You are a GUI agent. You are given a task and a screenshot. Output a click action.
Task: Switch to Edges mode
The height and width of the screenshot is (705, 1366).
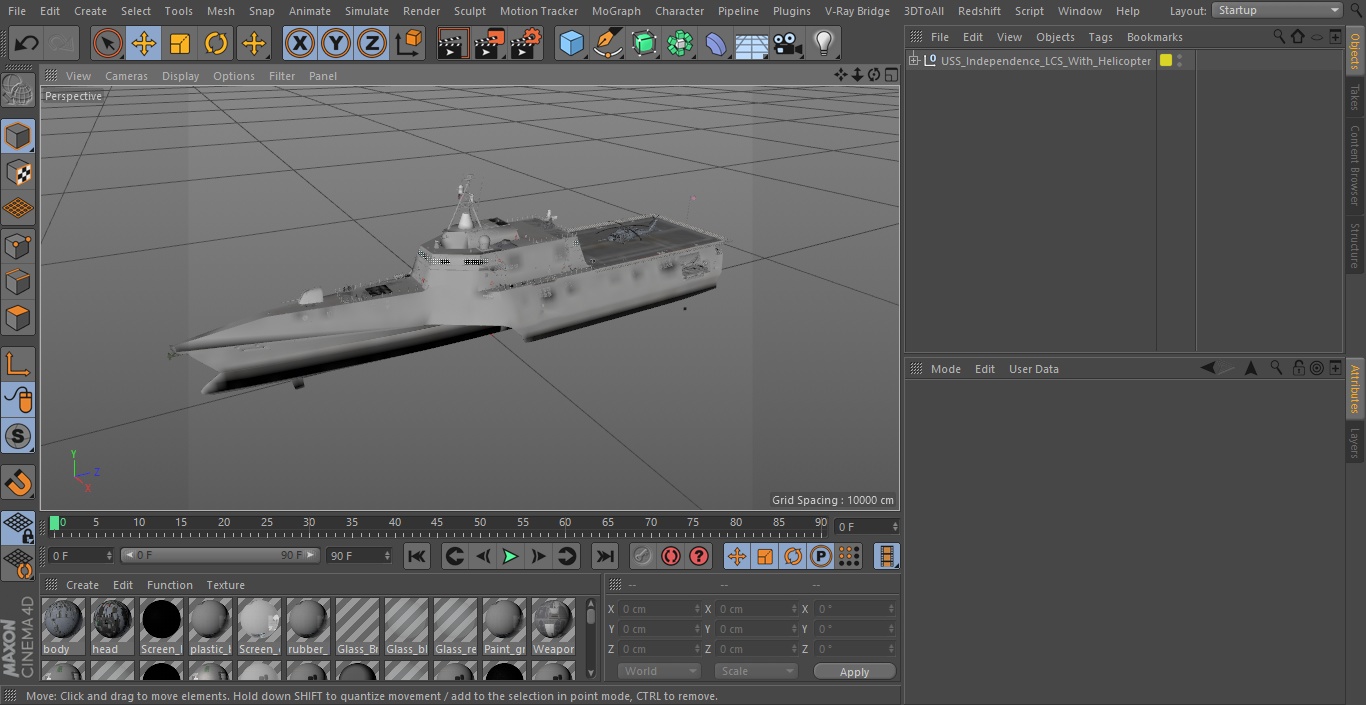coord(18,281)
